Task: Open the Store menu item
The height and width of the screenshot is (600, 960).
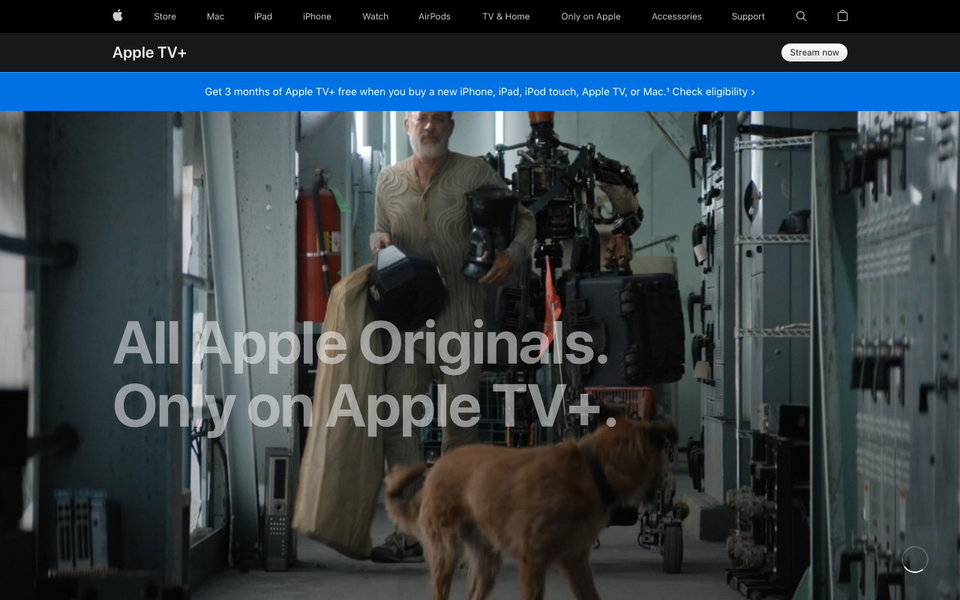Action: coord(165,17)
